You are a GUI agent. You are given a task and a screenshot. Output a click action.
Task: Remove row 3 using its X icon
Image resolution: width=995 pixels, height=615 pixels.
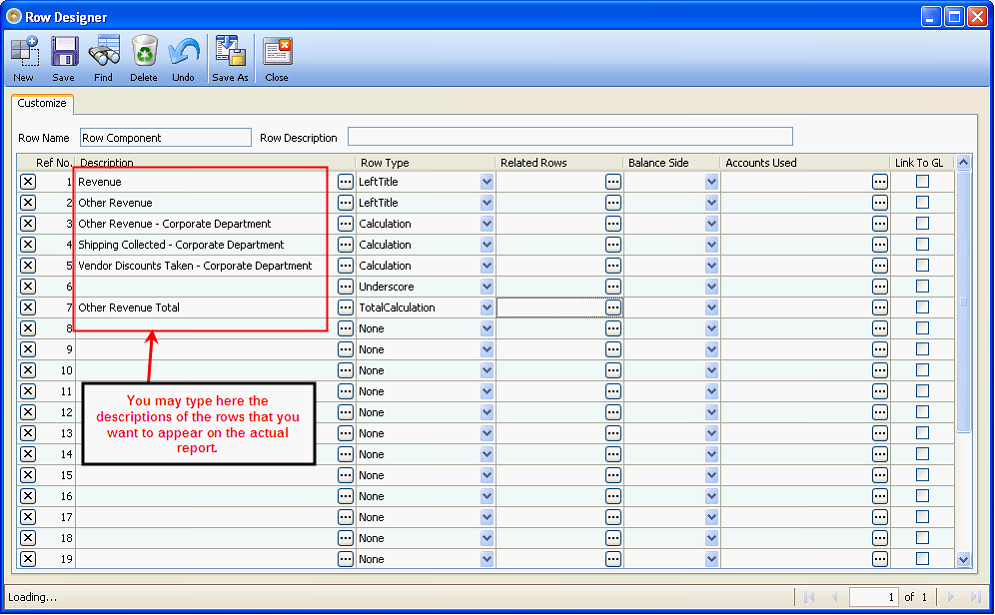pos(28,223)
